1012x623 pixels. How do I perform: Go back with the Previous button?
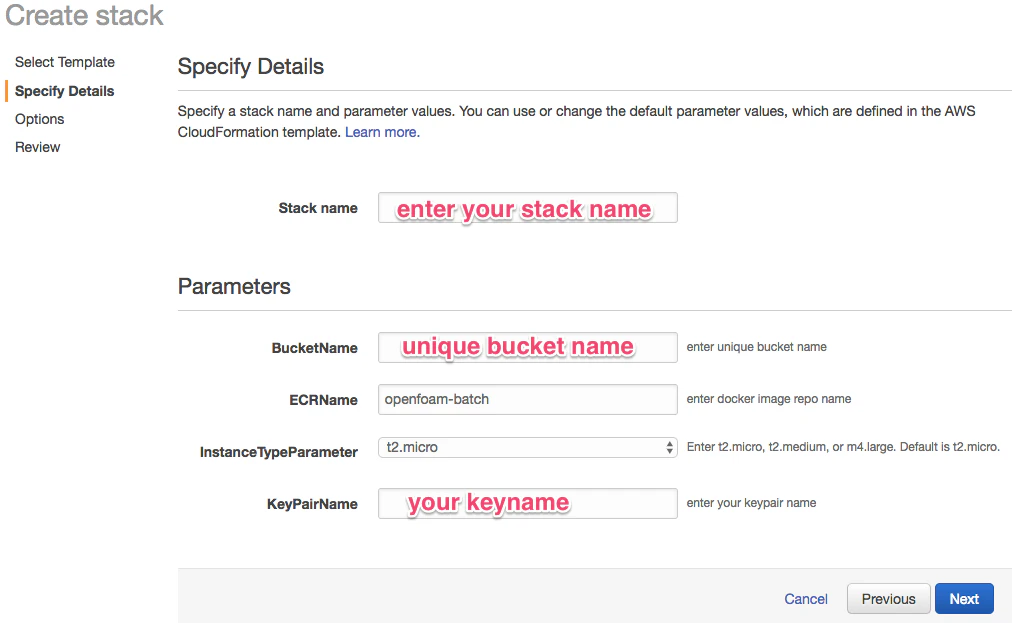(x=888, y=599)
